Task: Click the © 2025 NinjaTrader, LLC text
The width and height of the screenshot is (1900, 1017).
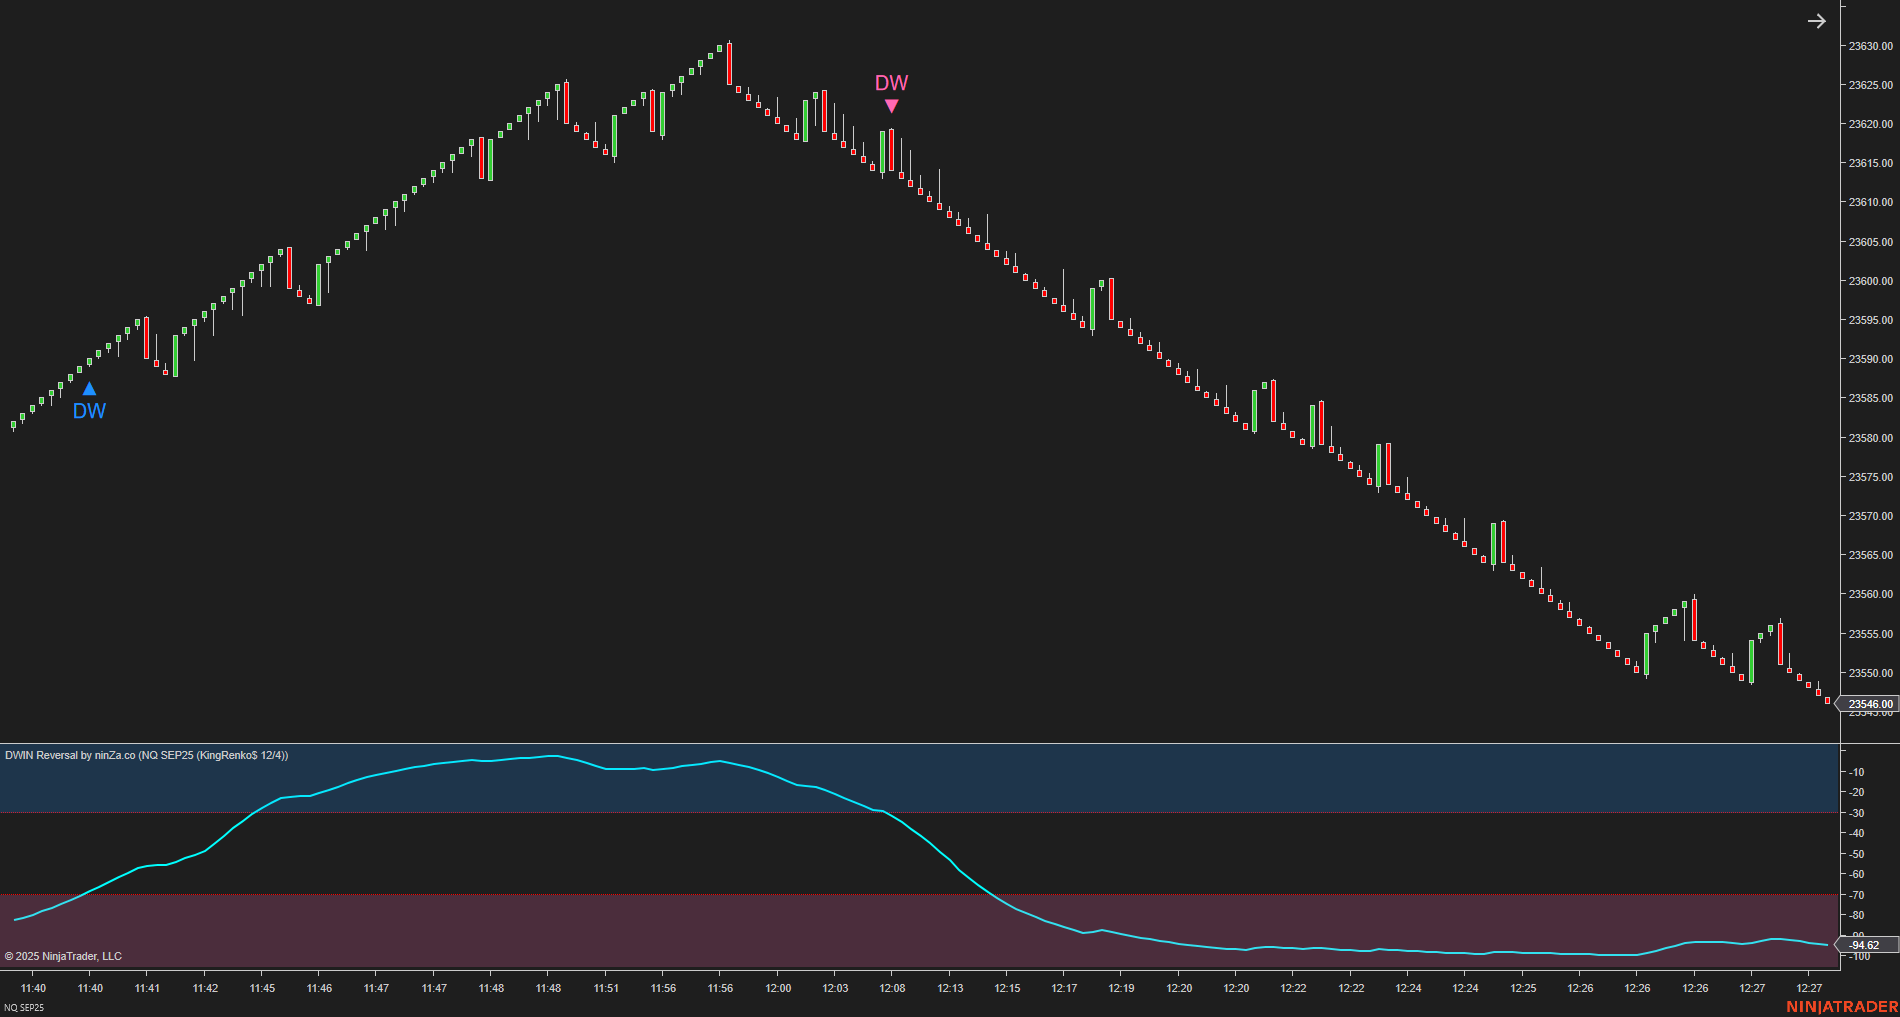Action: point(62,955)
